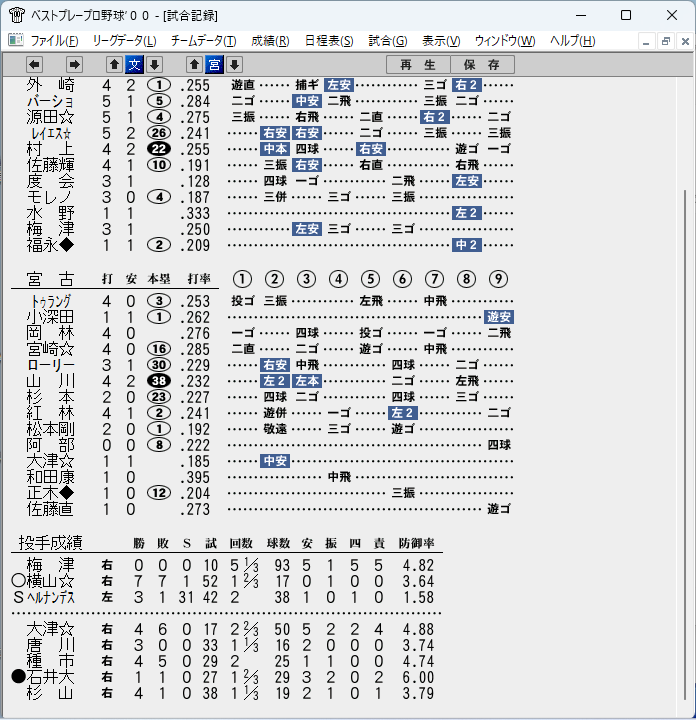Click team name 宮古 header
Image resolution: width=696 pixels, height=720 pixels.
pos(51,279)
